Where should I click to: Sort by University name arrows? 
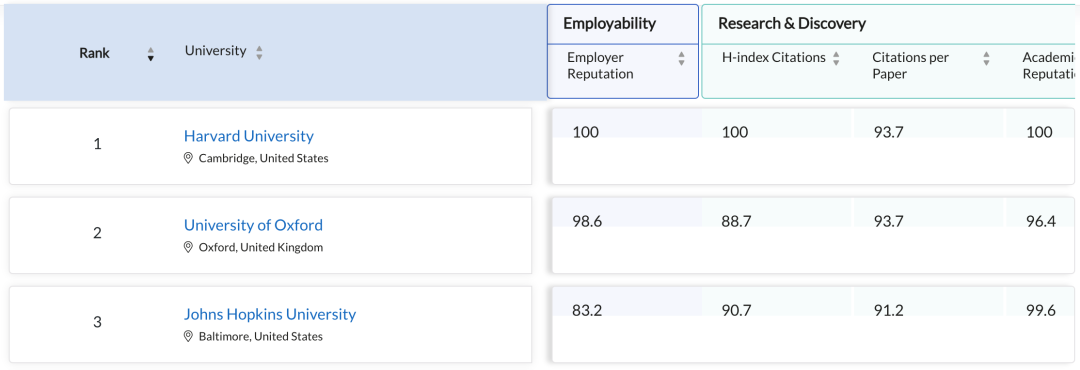(259, 52)
